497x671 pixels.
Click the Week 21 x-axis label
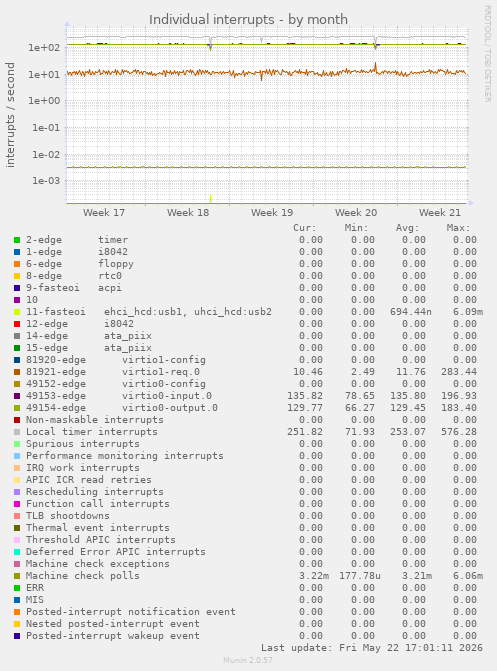(440, 213)
